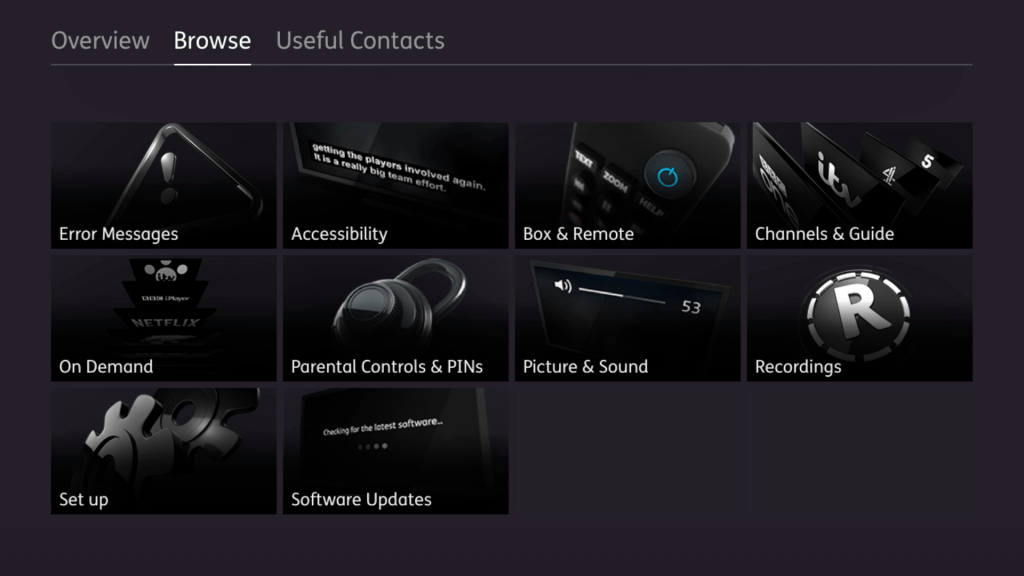
Task: Select the Box & Remote tile
Action: coord(627,185)
